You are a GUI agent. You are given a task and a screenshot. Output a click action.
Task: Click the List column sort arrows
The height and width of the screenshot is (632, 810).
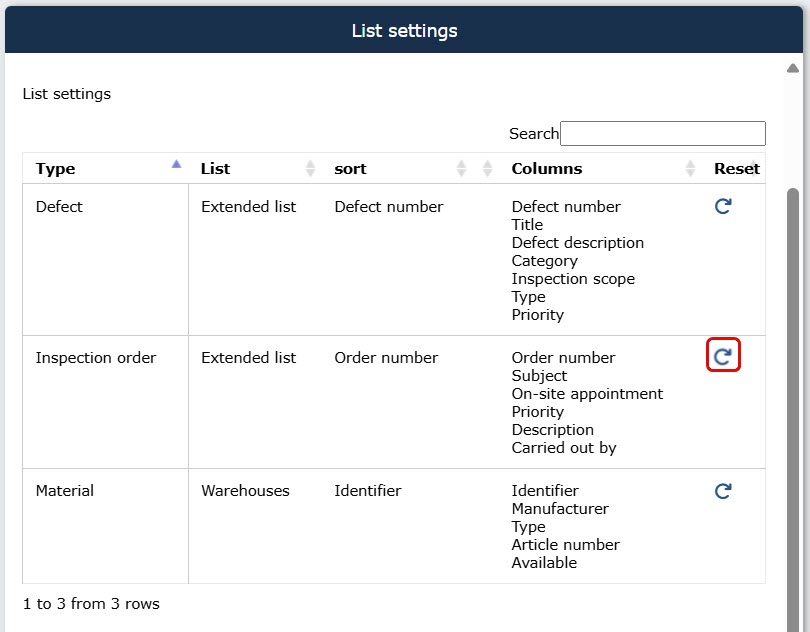coord(310,169)
